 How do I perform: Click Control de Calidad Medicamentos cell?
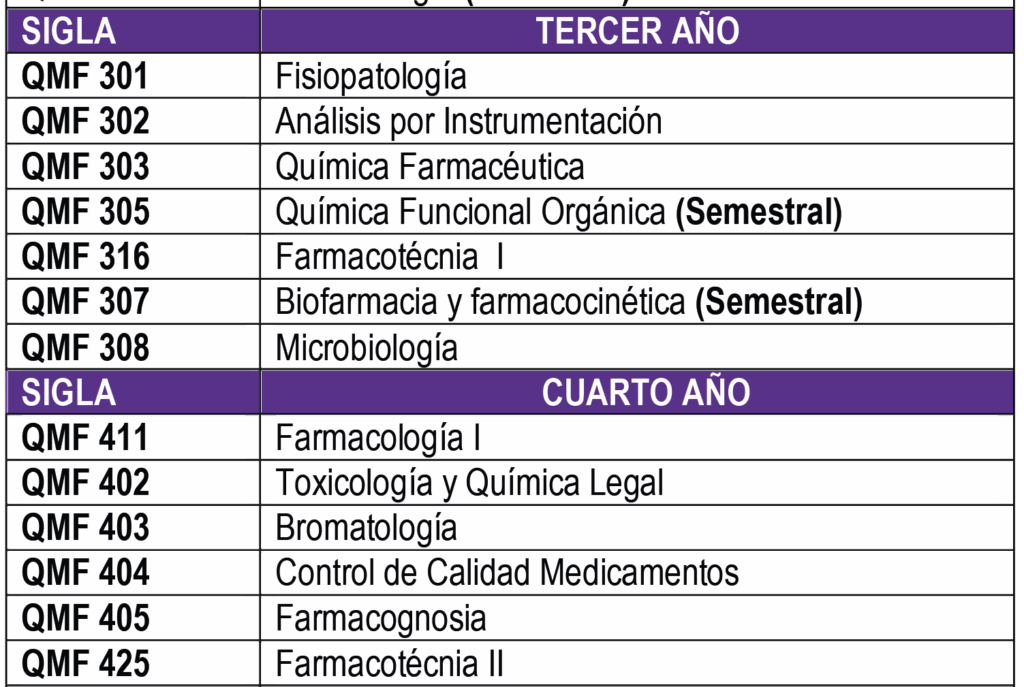tap(507, 573)
